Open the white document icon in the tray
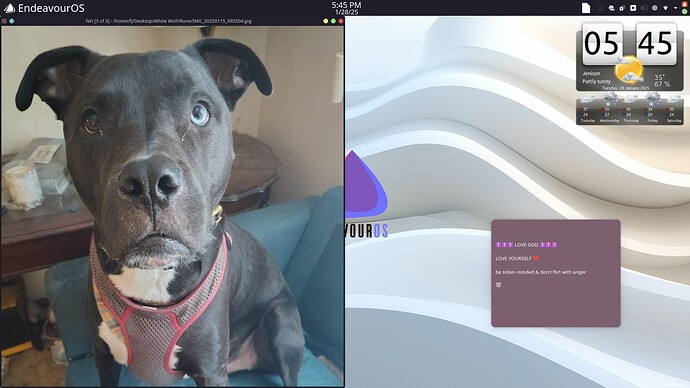690x388 pixels. pyautogui.click(x=586, y=8)
